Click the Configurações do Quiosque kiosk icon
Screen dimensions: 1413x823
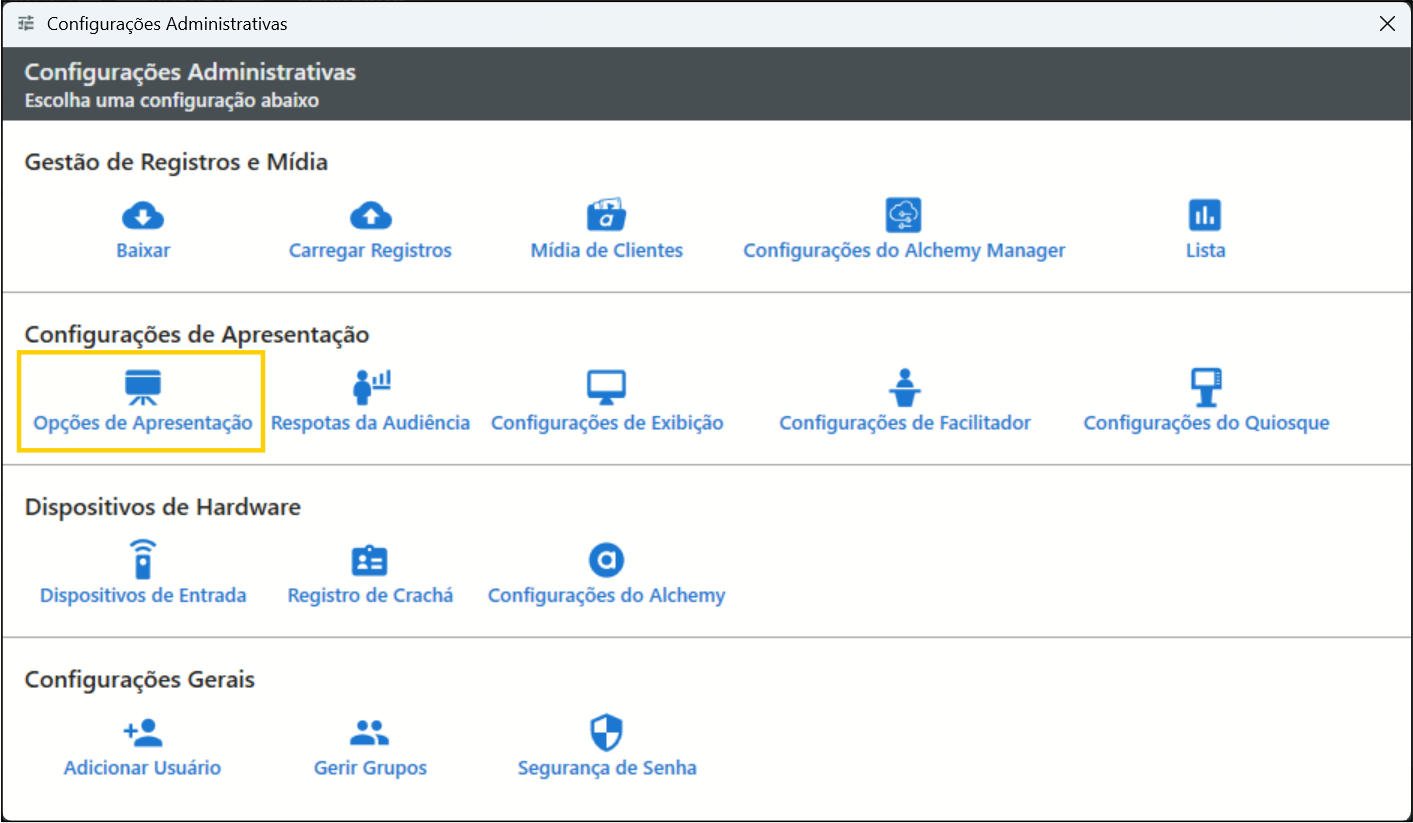click(x=1206, y=387)
